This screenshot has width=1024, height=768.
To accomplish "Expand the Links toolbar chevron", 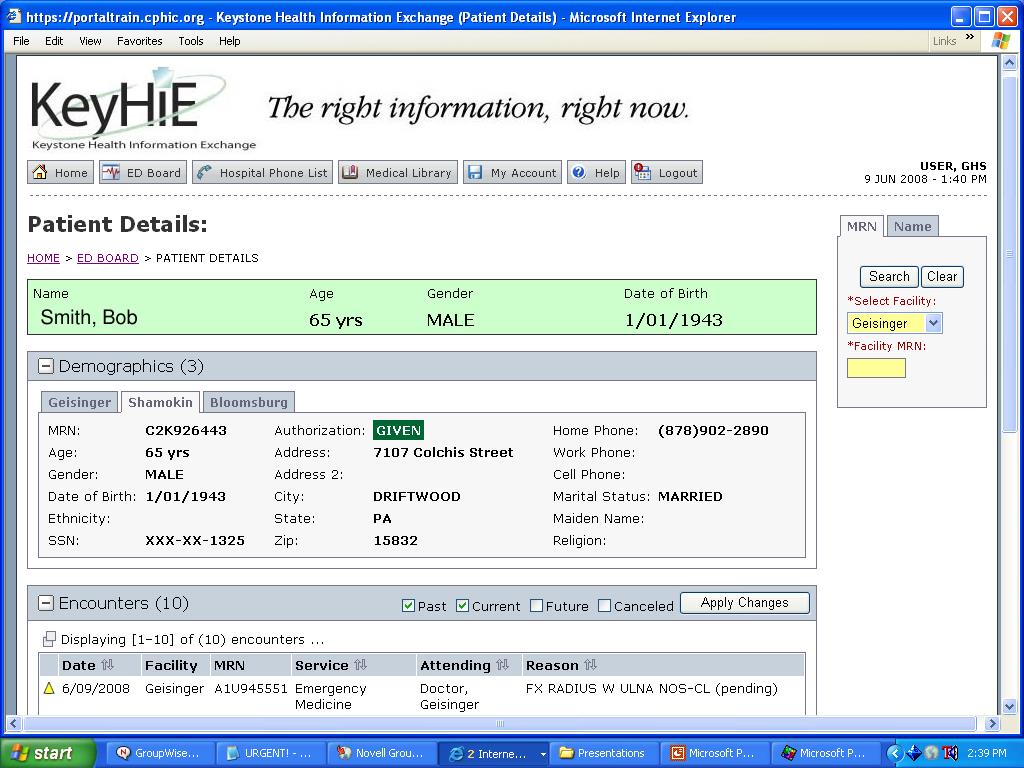I will click(x=970, y=37).
